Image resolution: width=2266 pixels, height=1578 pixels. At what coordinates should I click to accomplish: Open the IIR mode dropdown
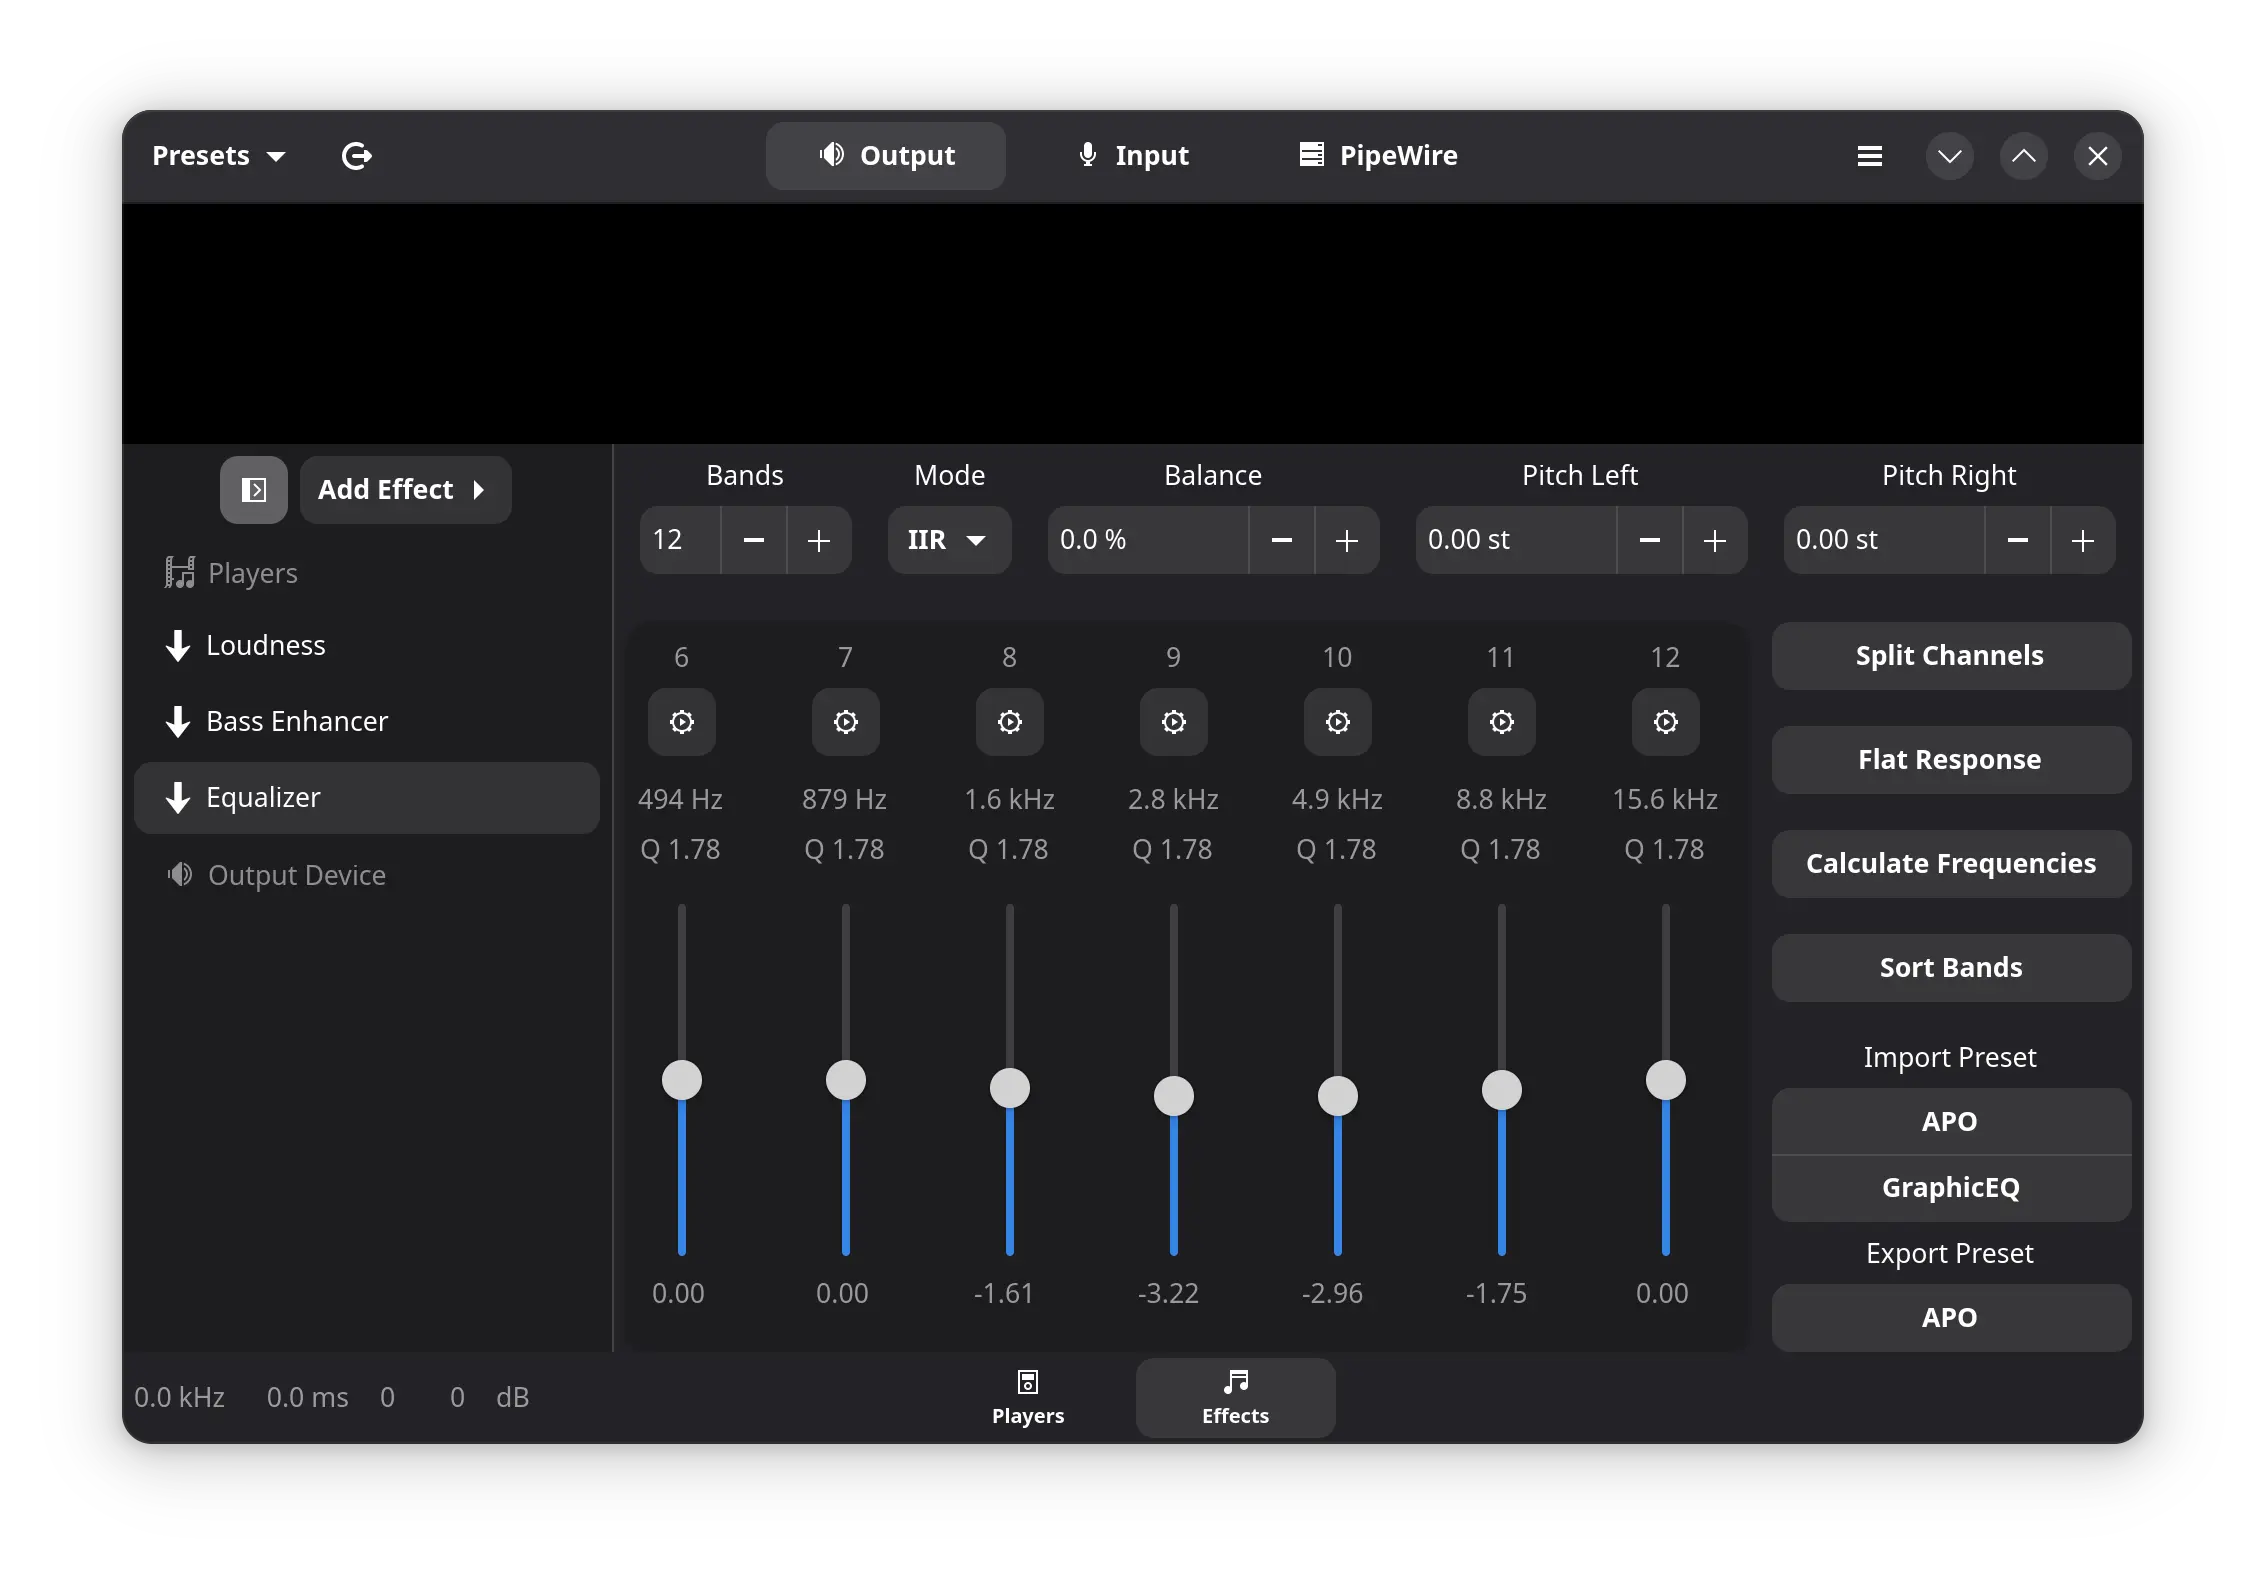click(948, 540)
